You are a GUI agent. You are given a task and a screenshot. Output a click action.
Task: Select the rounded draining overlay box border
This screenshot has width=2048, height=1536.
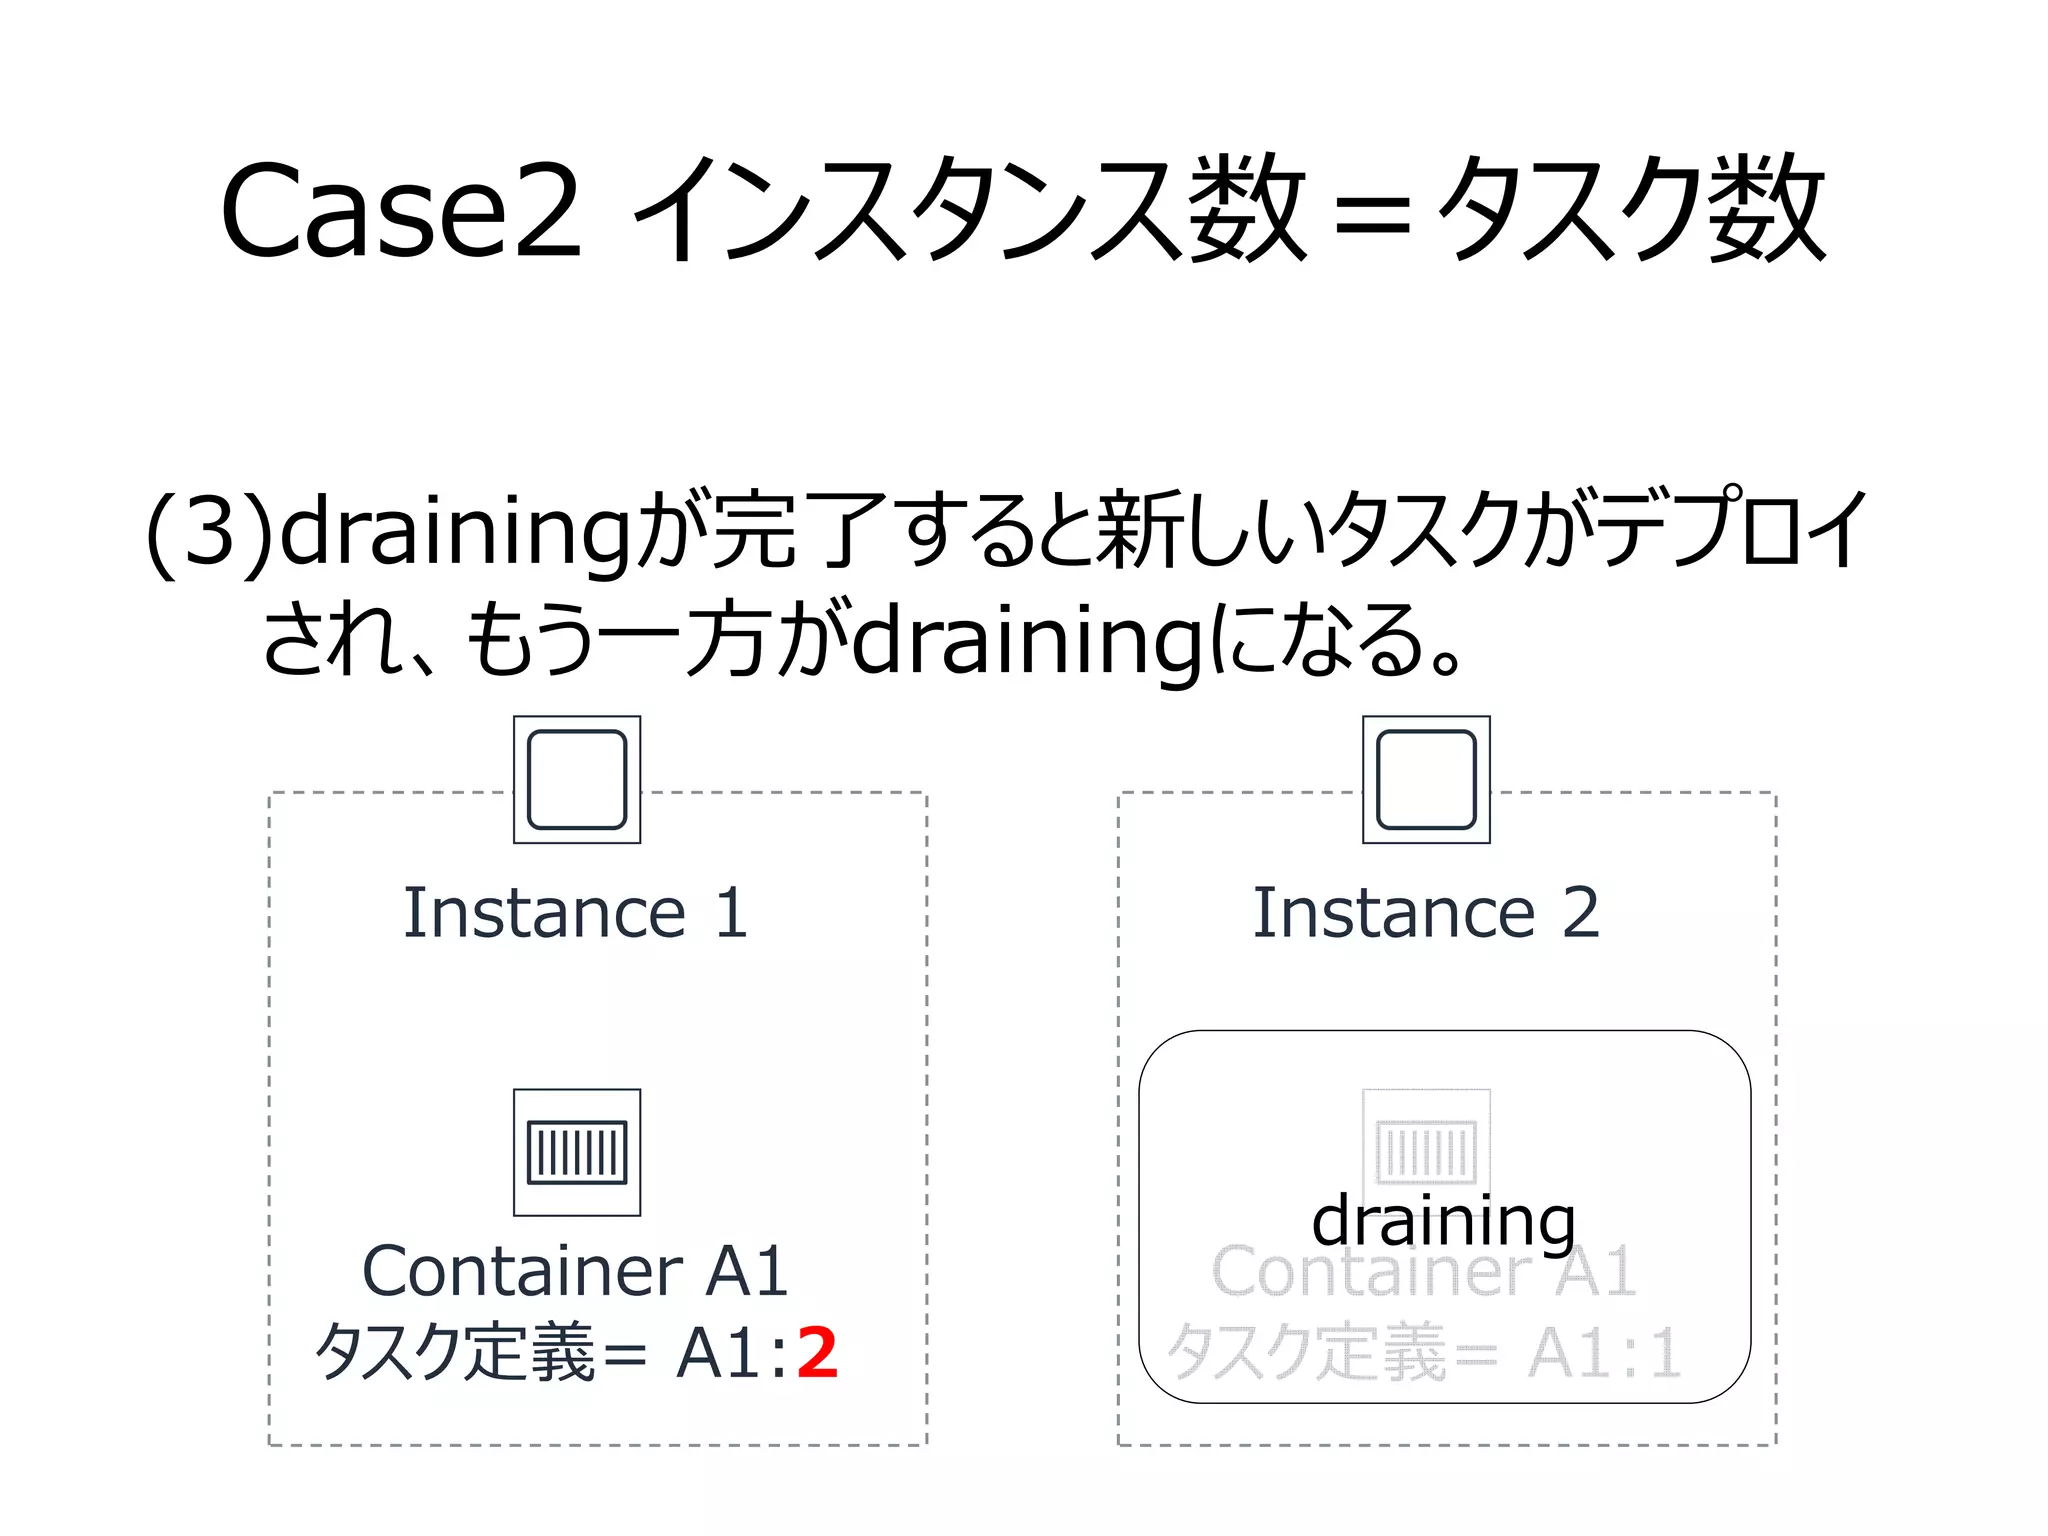coord(1140,1215)
